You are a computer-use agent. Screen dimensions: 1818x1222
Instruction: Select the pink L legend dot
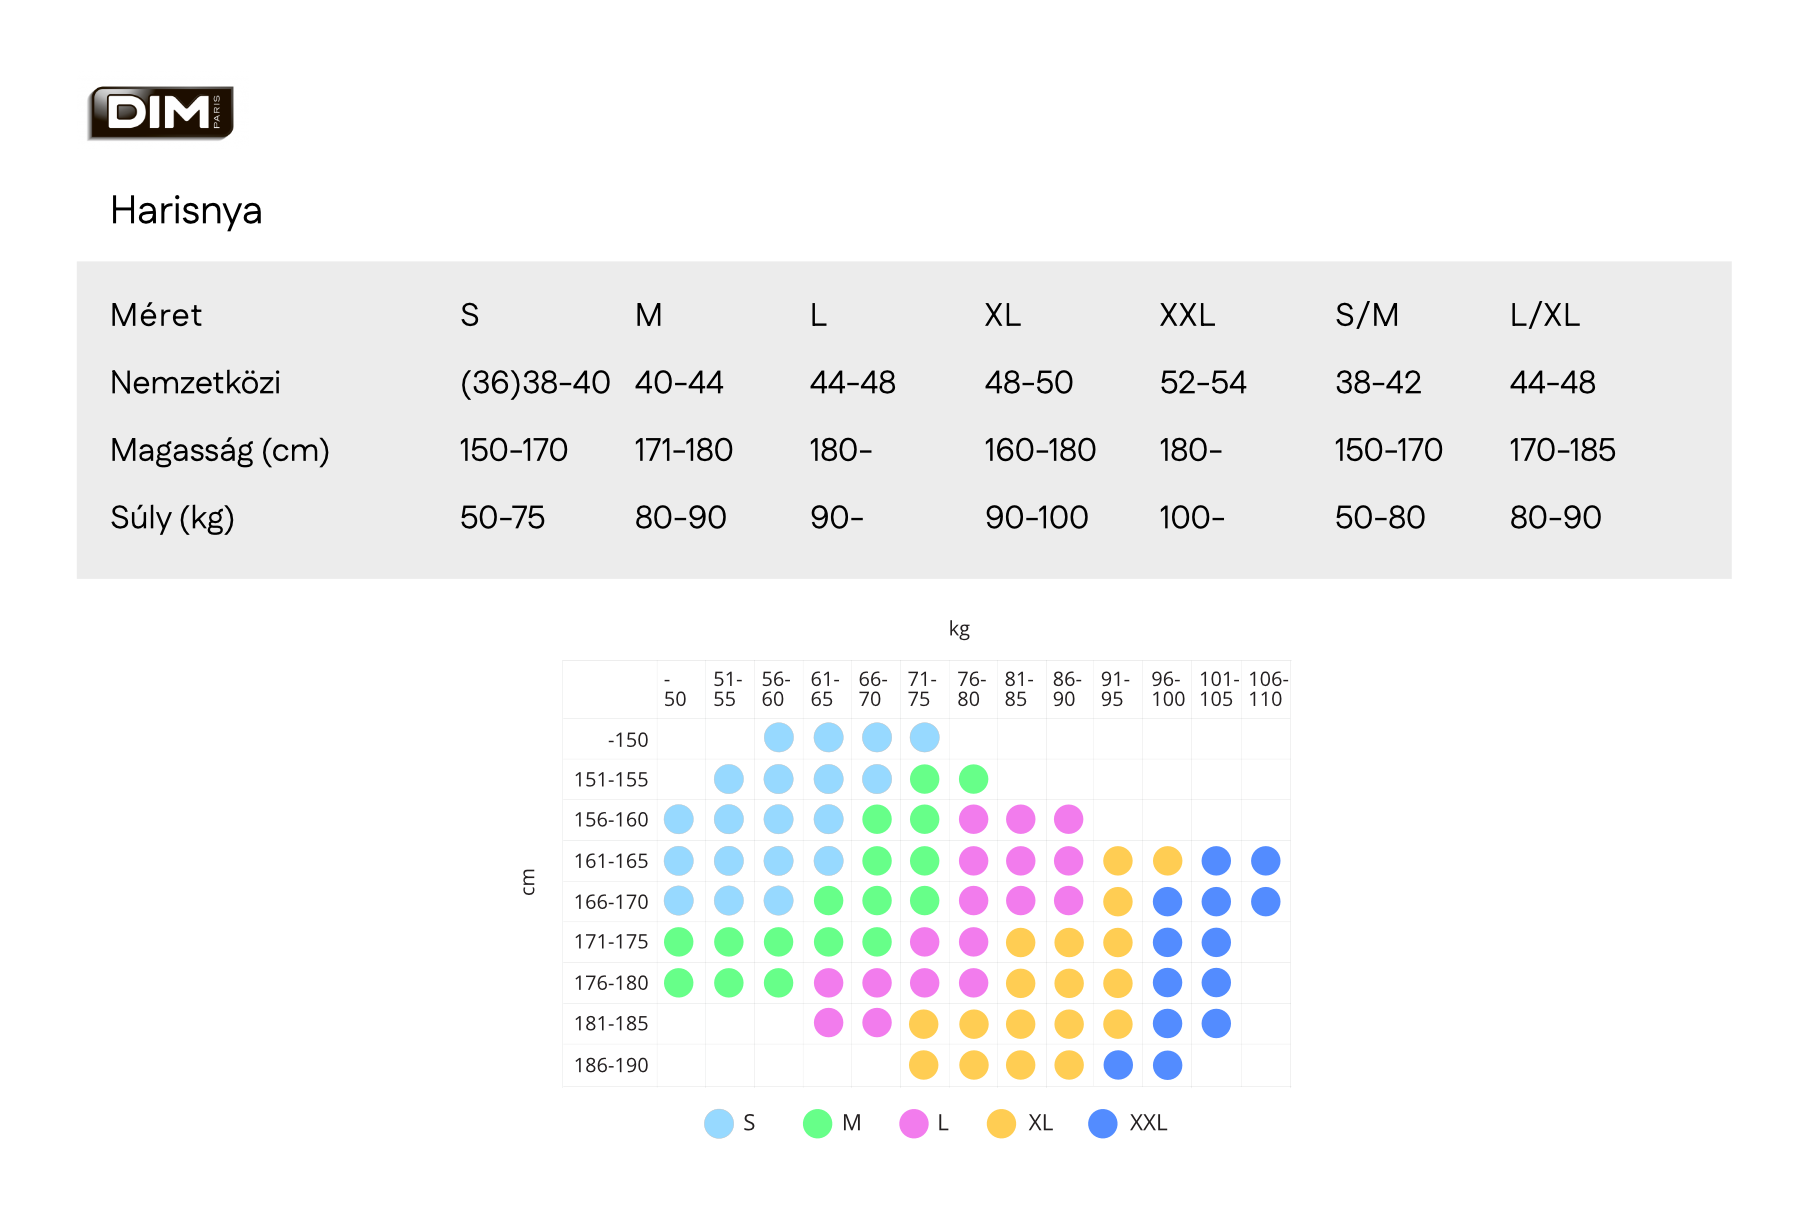tap(914, 1123)
